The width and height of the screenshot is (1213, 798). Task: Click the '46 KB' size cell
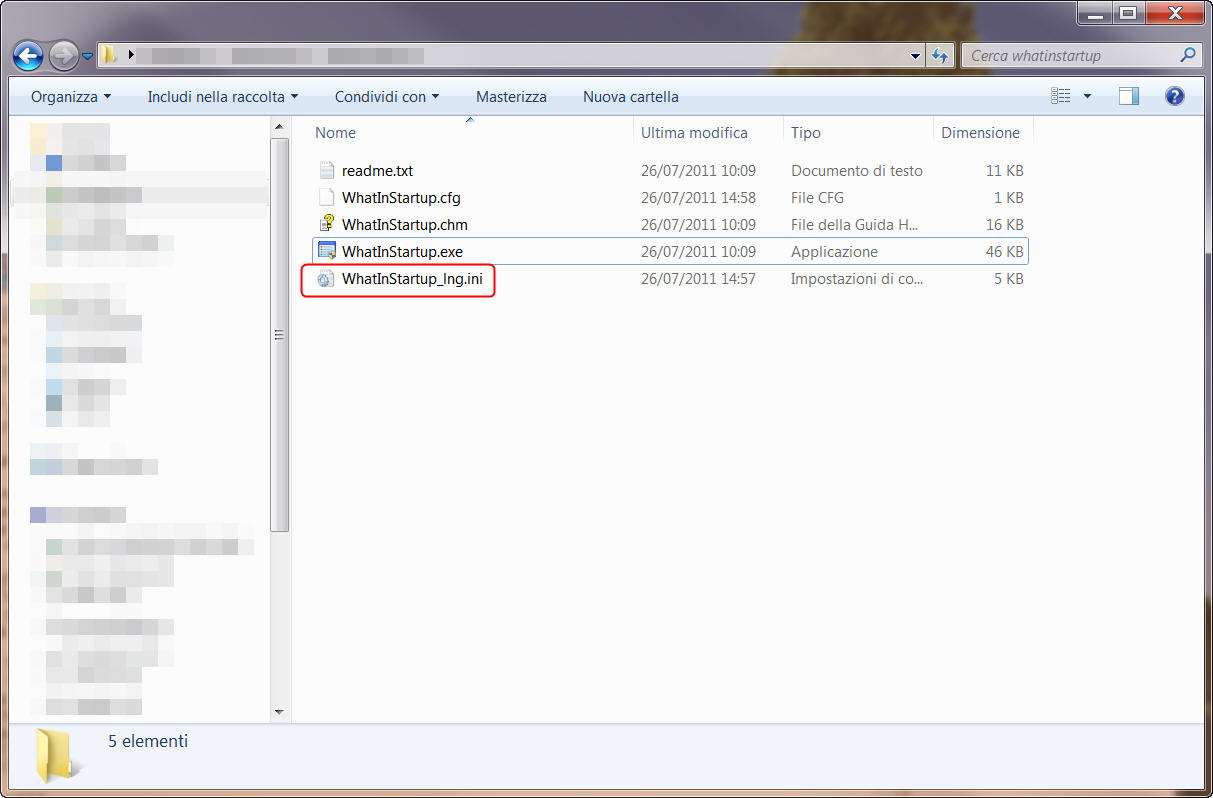1004,252
